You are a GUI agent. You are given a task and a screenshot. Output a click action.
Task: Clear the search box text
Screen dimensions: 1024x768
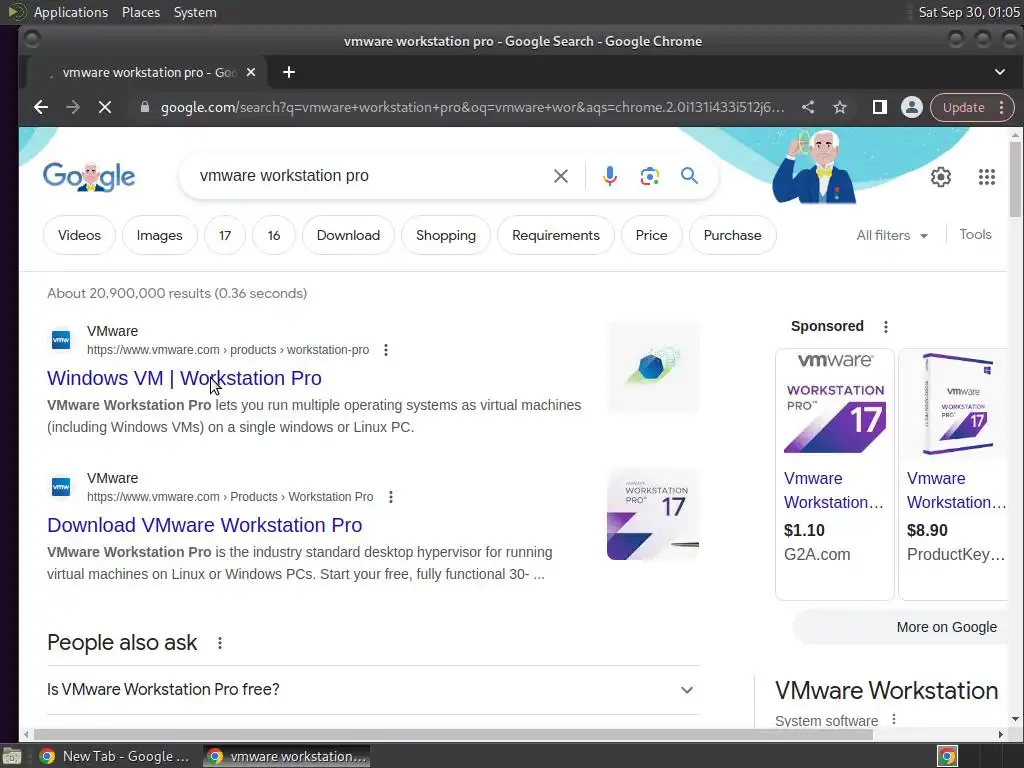click(560, 176)
